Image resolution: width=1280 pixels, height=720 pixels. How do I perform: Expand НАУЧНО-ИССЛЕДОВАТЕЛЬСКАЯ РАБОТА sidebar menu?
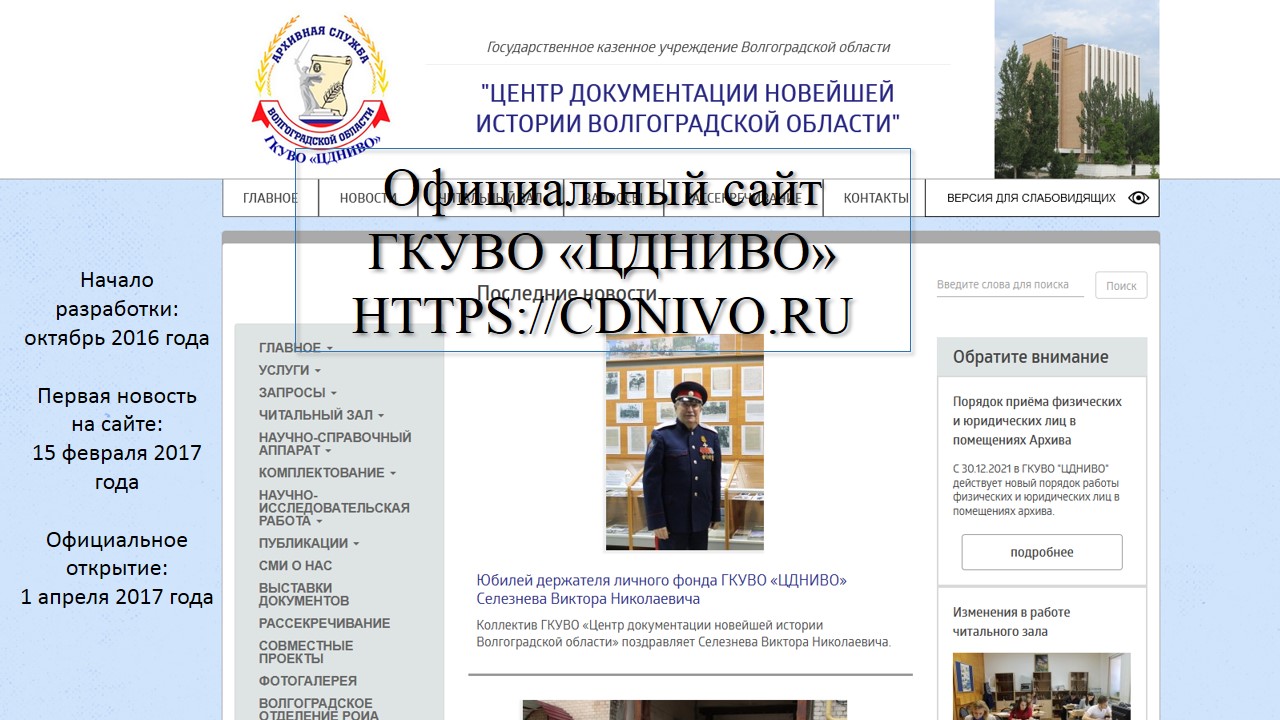(334, 508)
